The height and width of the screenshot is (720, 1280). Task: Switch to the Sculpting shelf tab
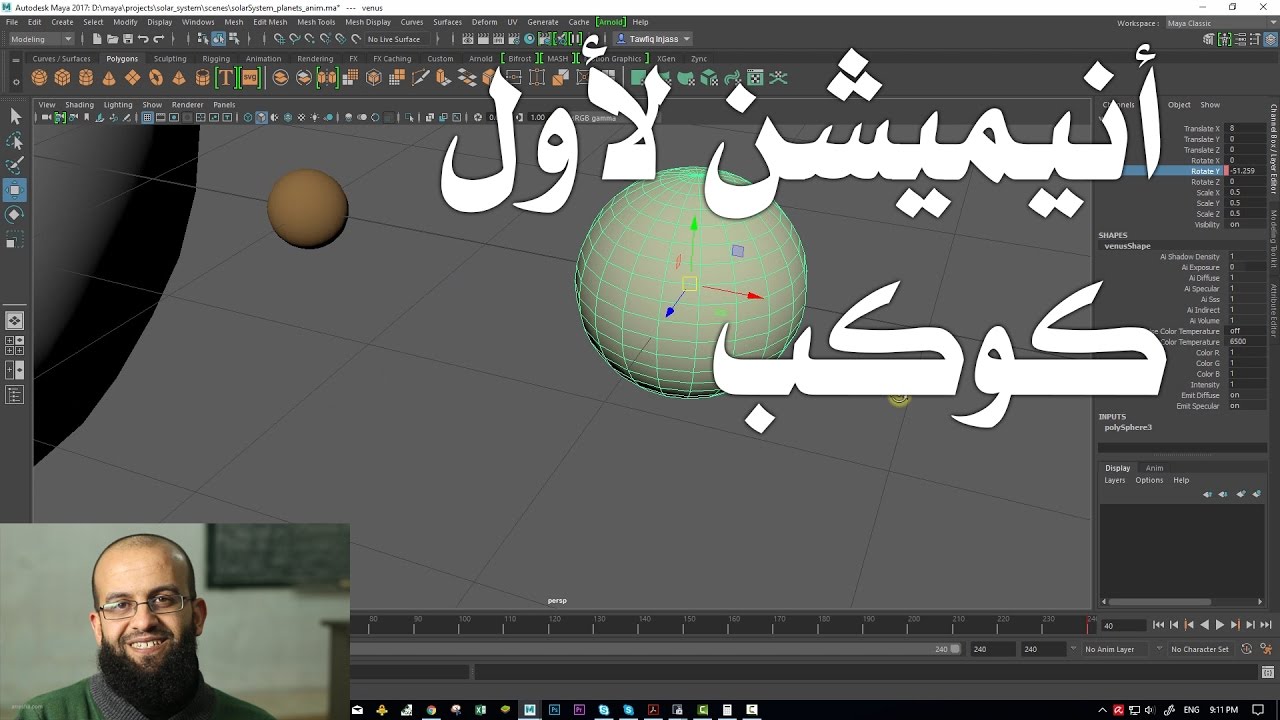coord(170,58)
